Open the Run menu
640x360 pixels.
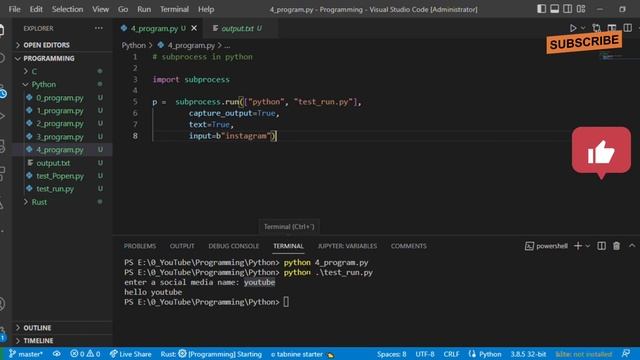point(144,9)
